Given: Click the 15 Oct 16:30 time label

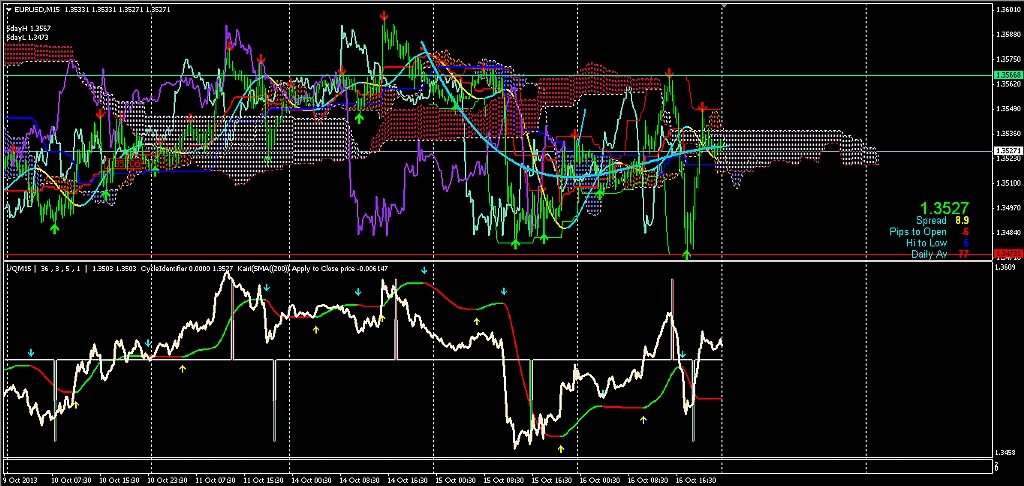Looking at the screenshot, I should point(554,479).
